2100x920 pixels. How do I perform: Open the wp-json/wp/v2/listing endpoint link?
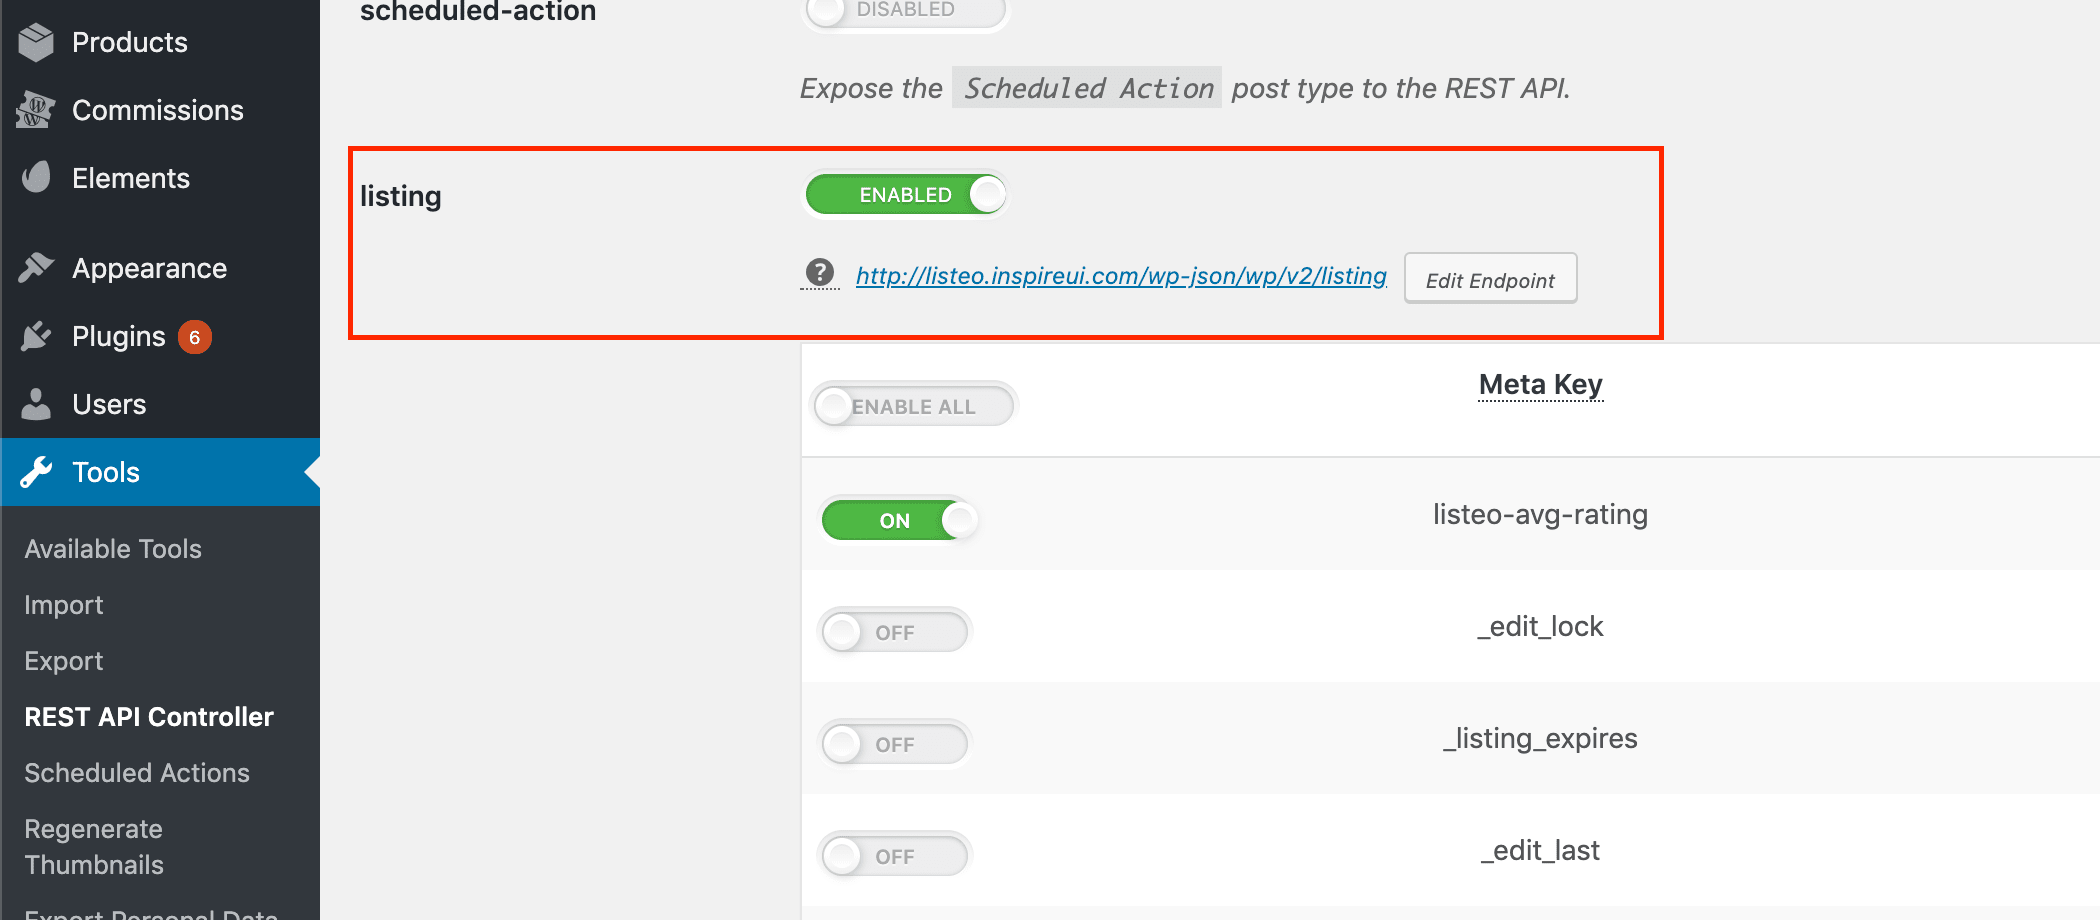click(x=1121, y=275)
